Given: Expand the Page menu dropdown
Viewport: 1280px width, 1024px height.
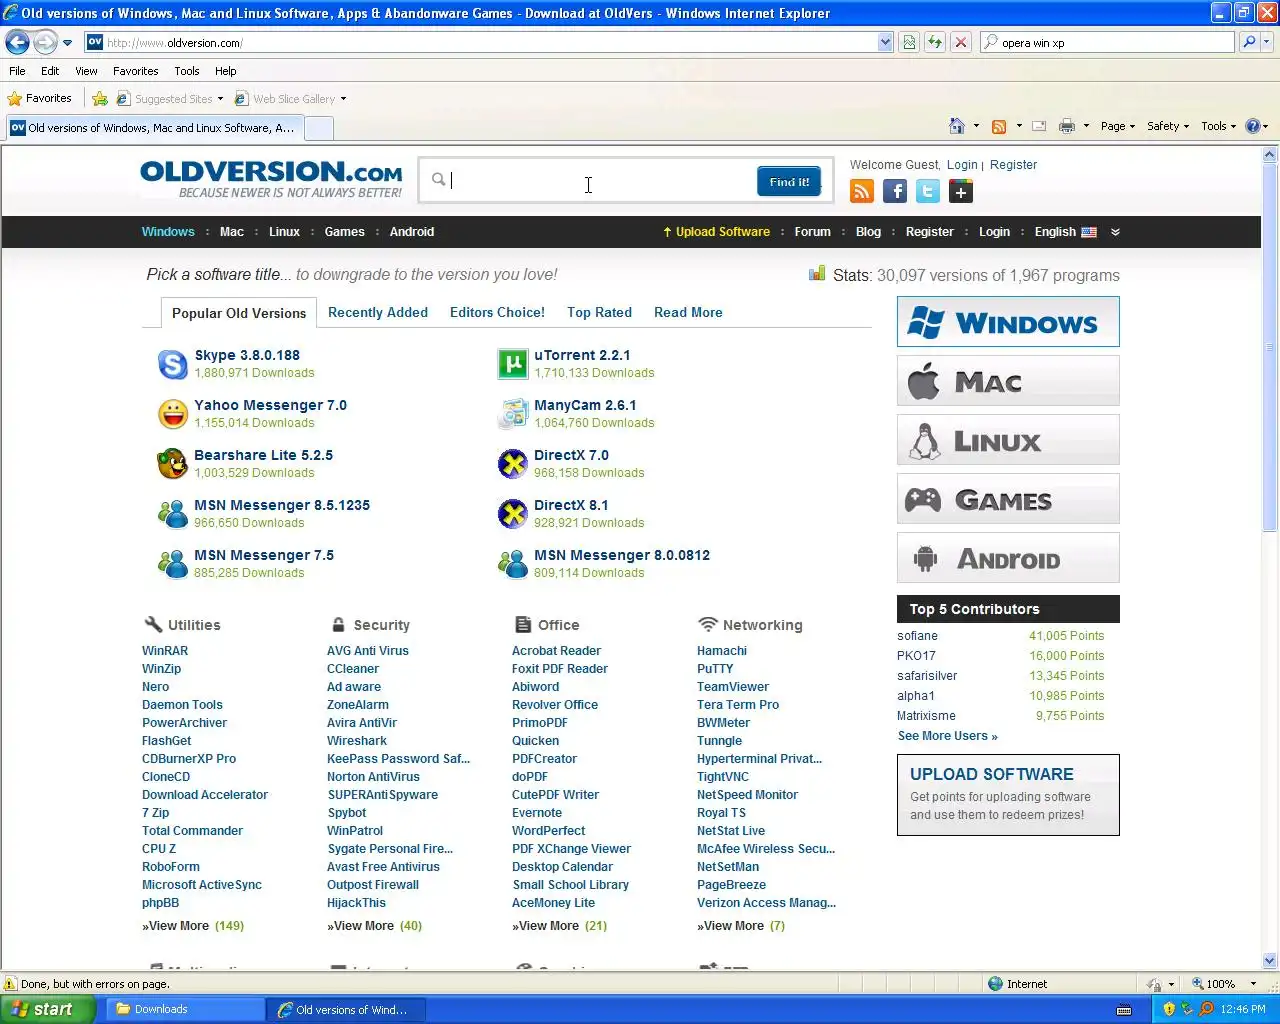Looking at the screenshot, I should (1118, 126).
